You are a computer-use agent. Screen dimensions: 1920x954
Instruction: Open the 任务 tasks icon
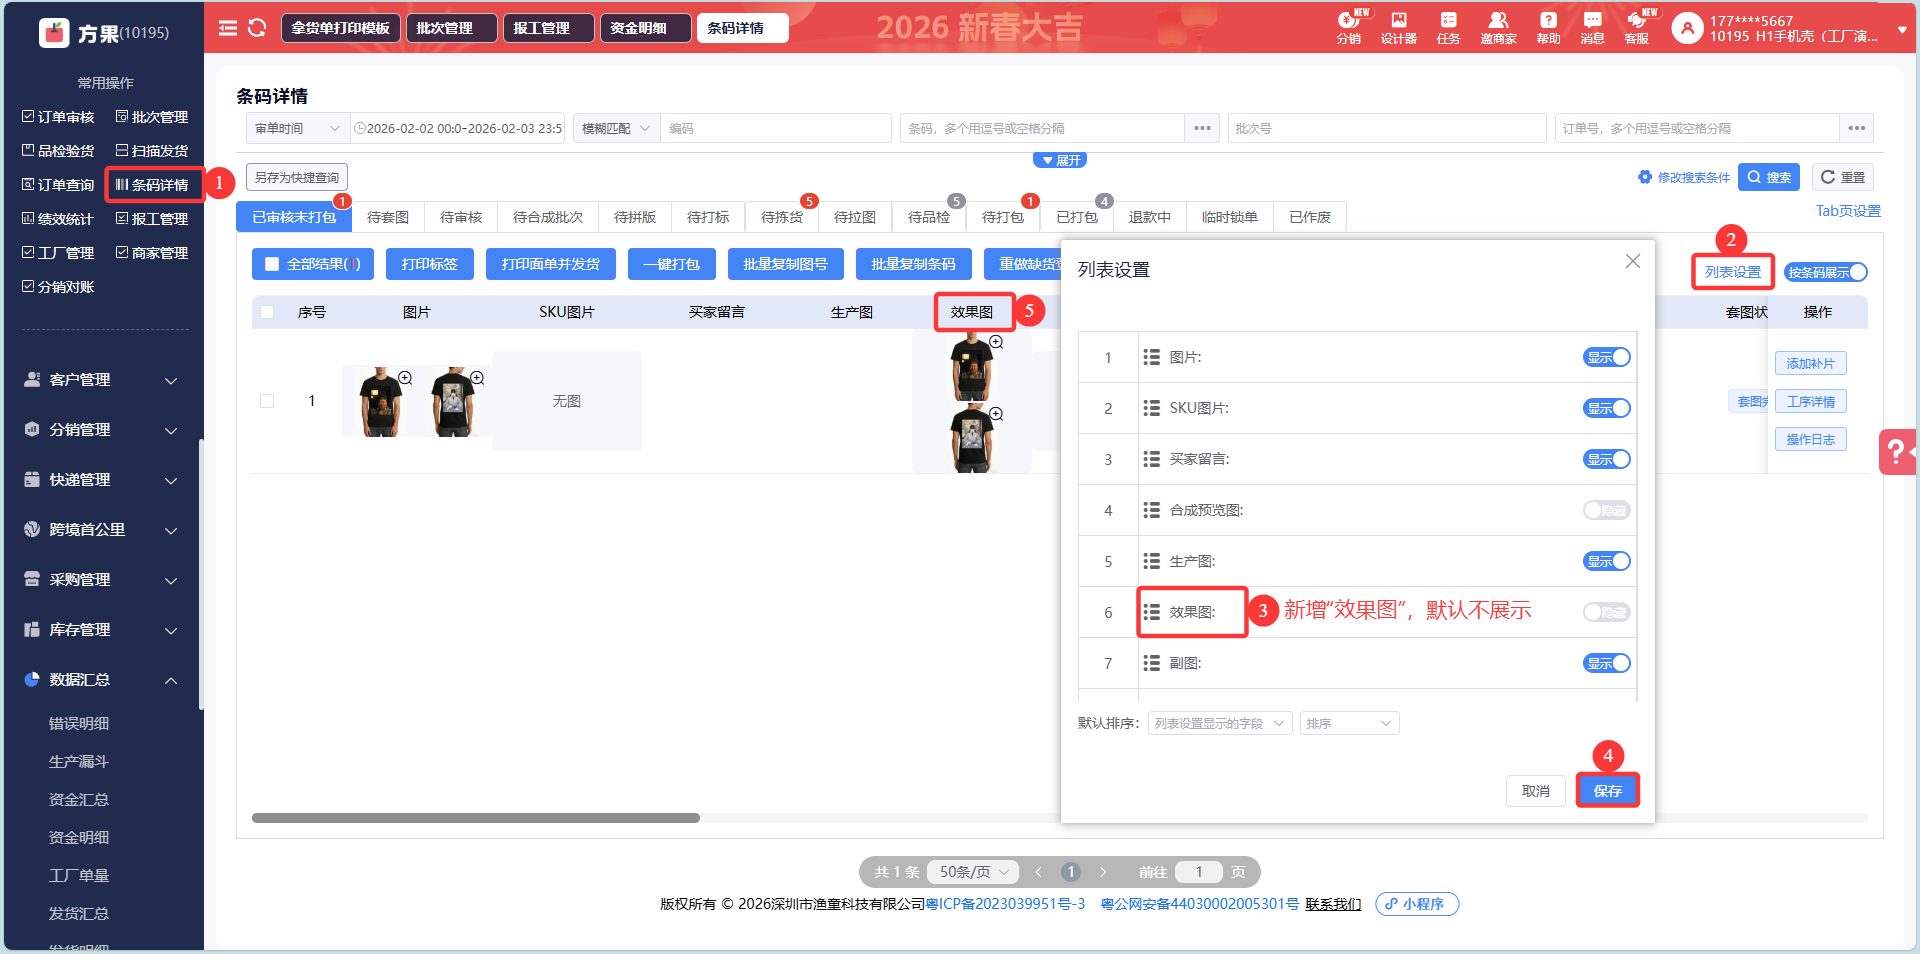[x=1448, y=28]
